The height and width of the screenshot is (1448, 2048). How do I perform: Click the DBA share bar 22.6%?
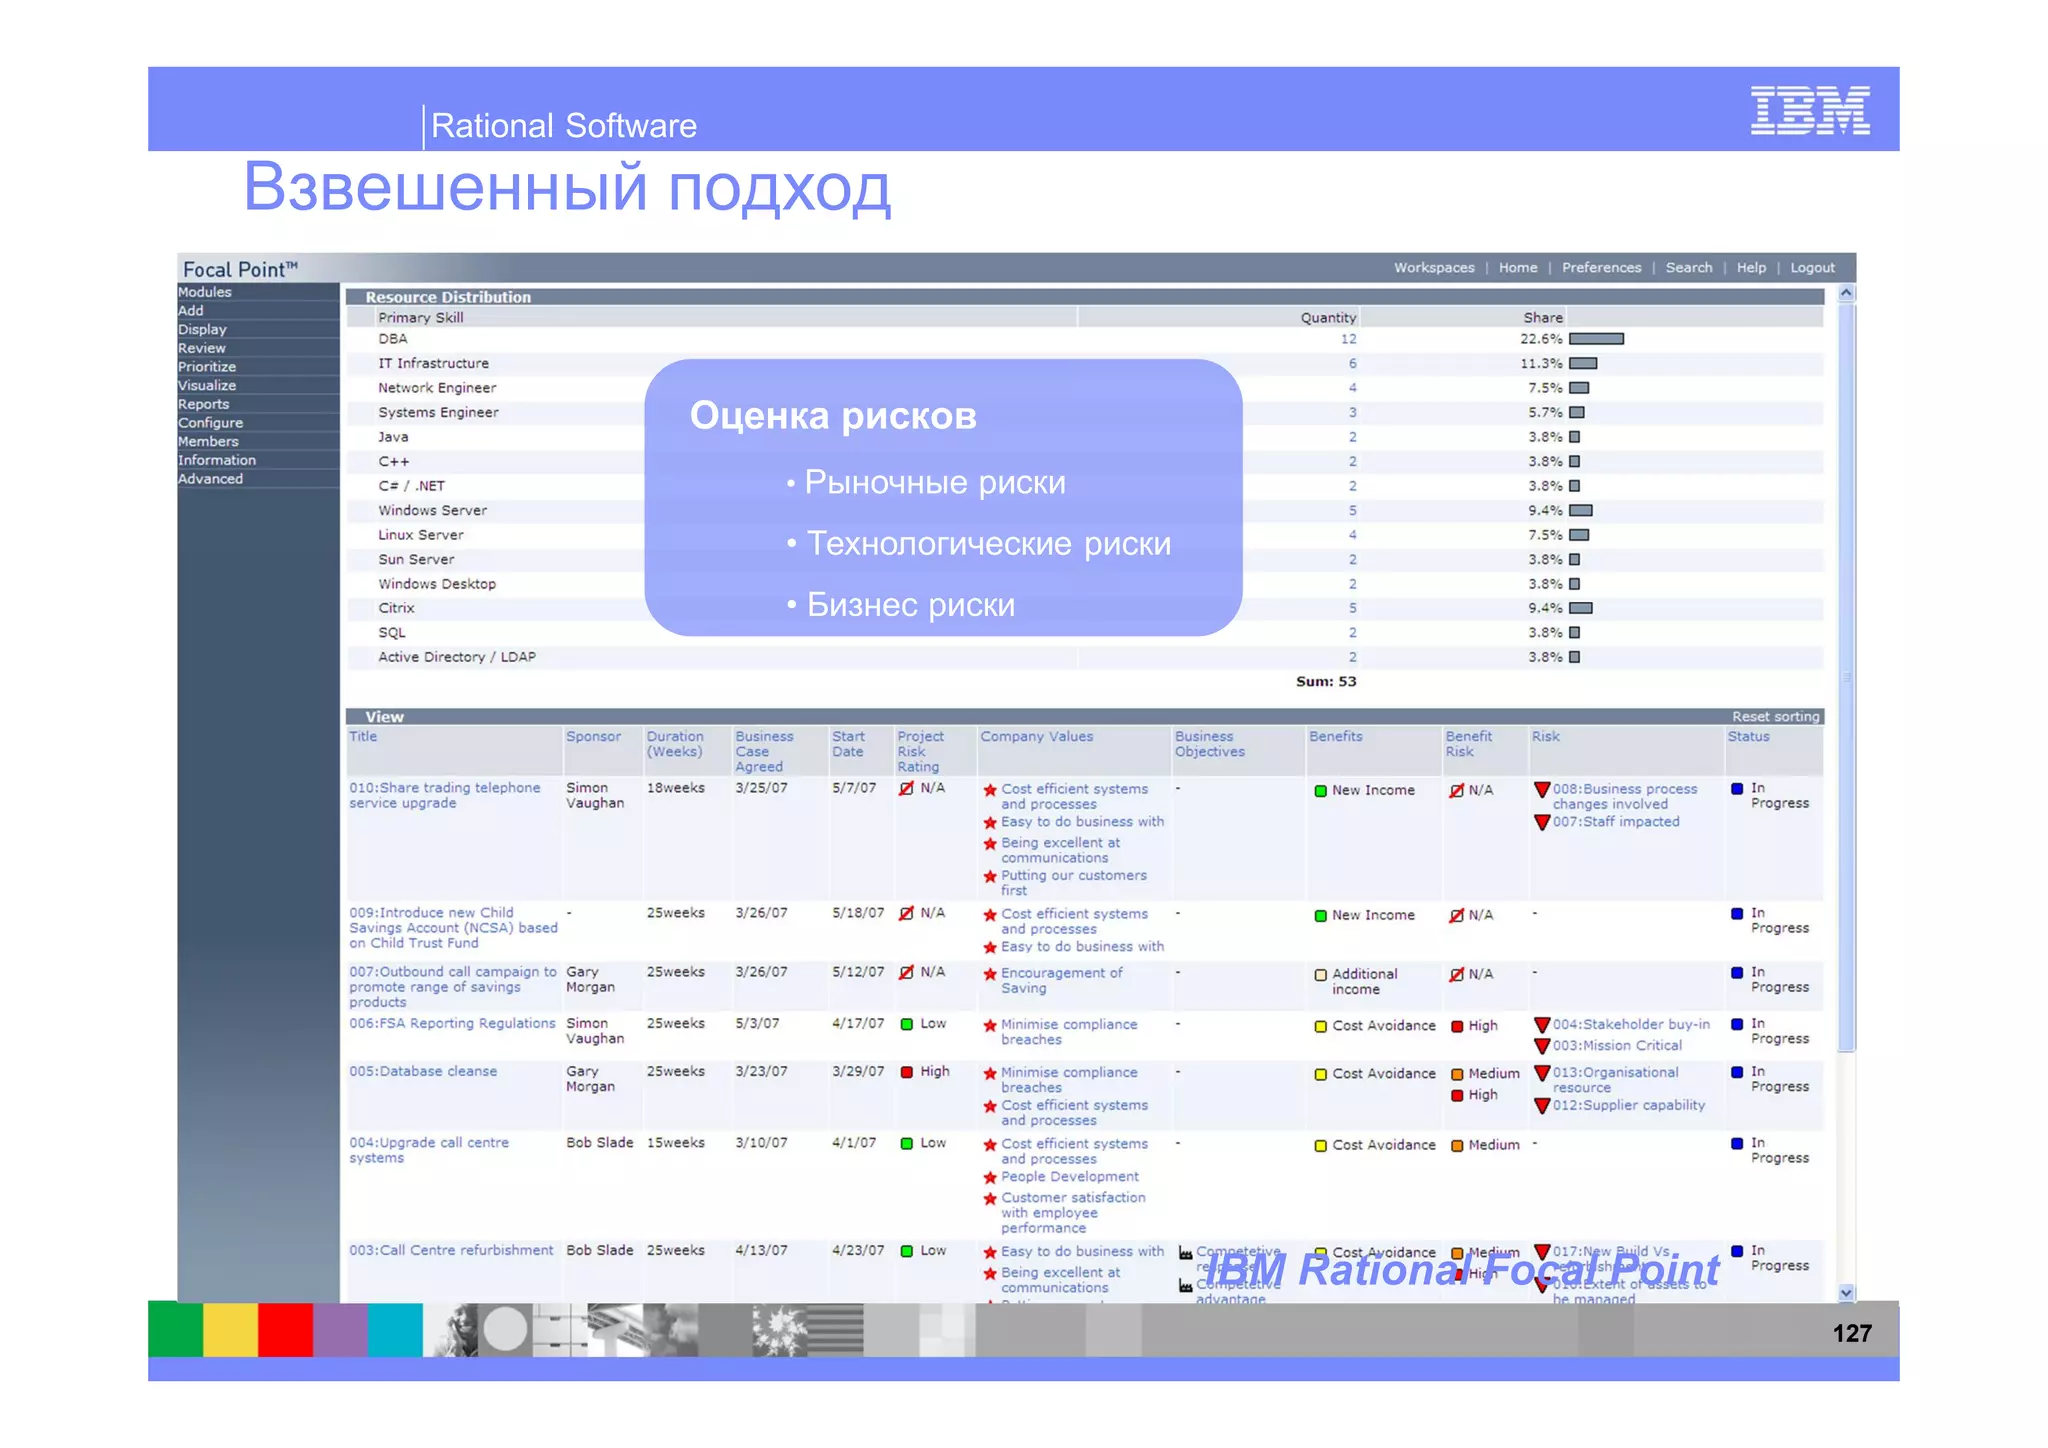[x=1596, y=339]
